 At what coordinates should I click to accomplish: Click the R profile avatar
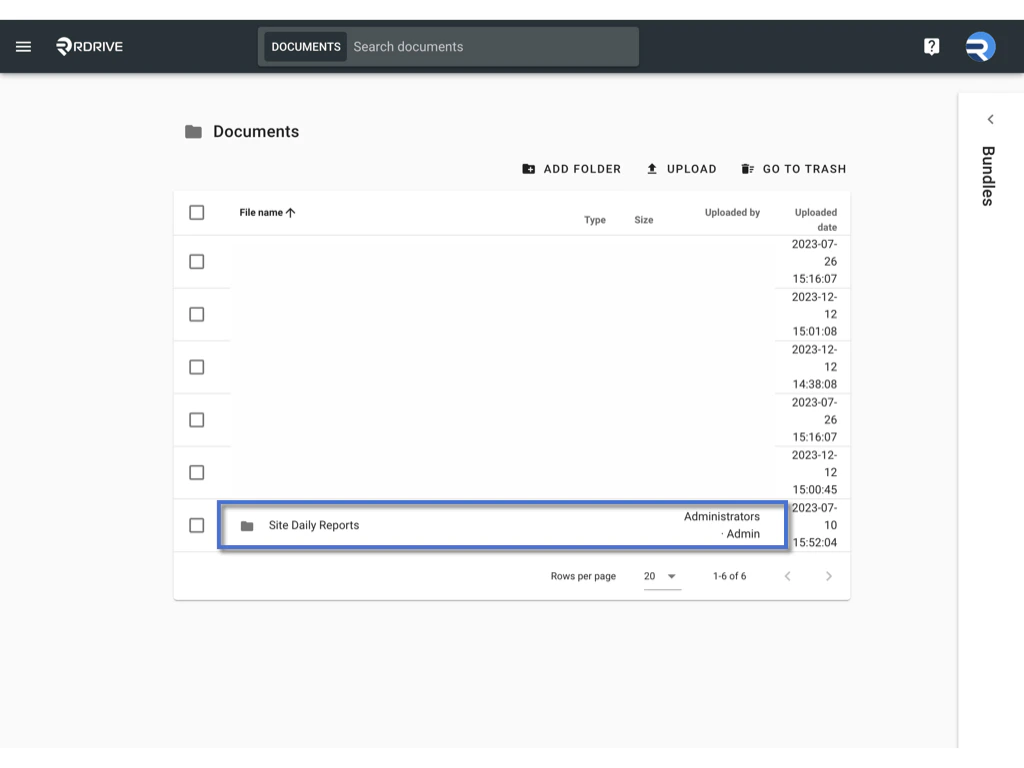pos(979,46)
